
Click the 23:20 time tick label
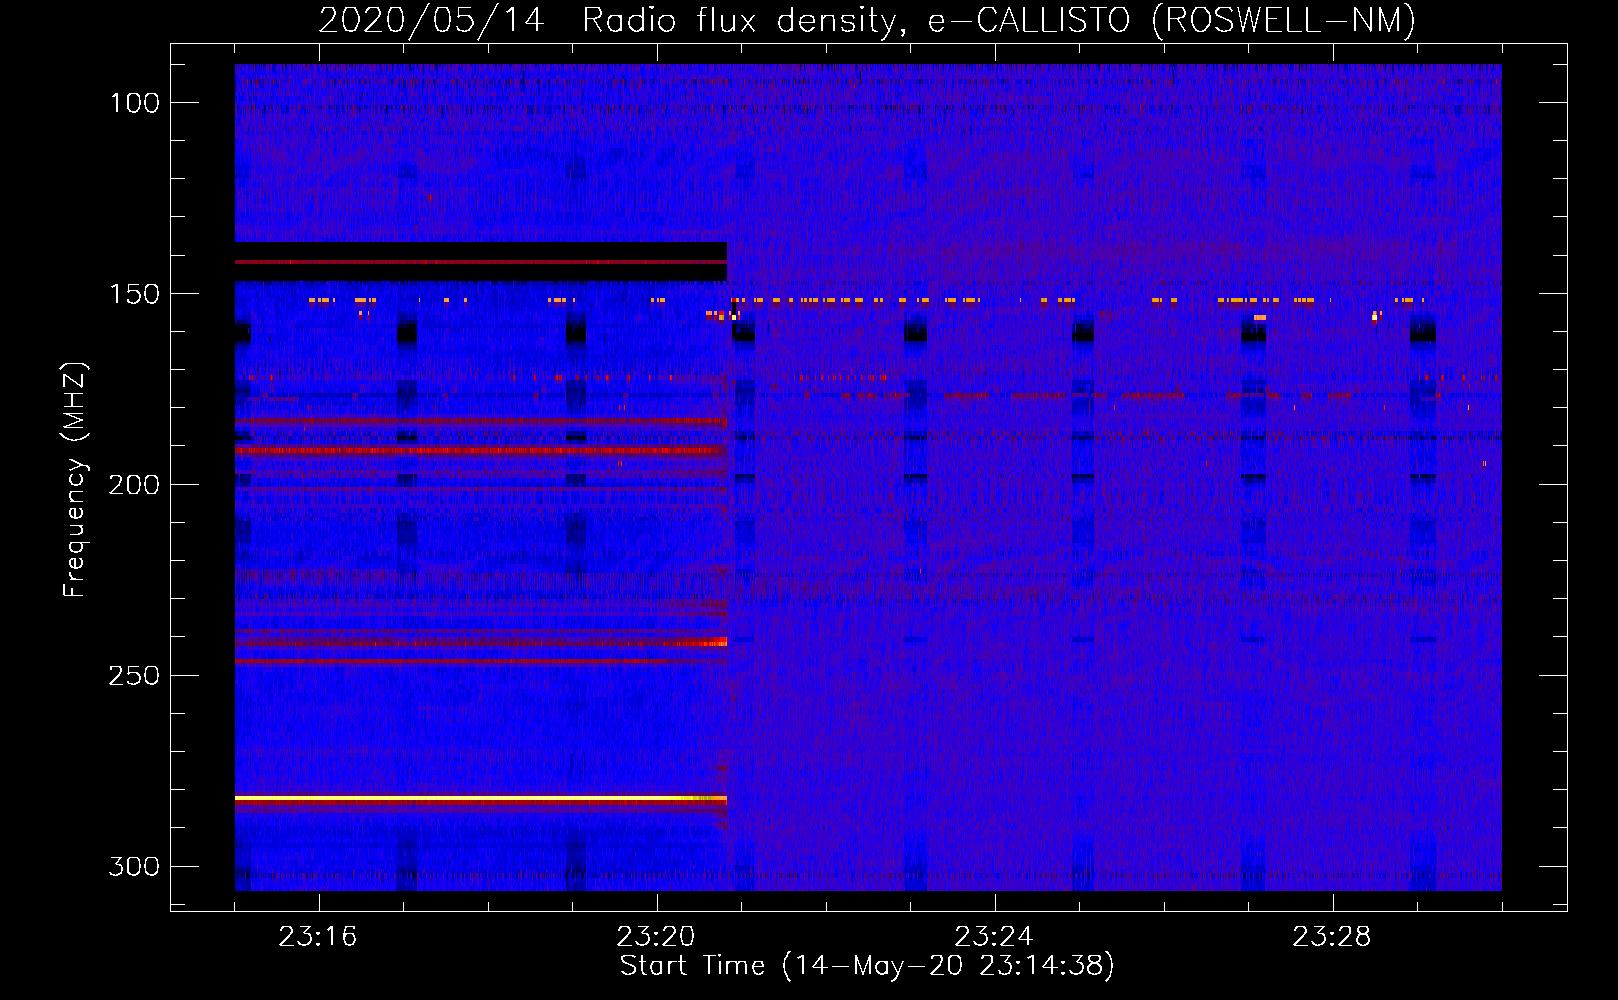click(656, 937)
